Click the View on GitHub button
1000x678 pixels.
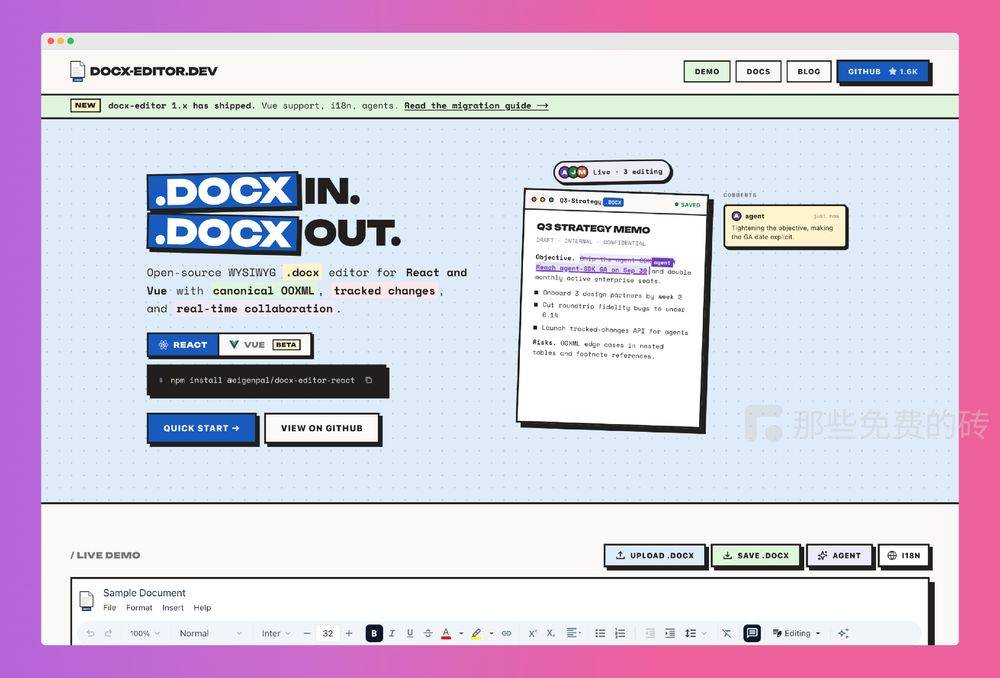pos(321,428)
